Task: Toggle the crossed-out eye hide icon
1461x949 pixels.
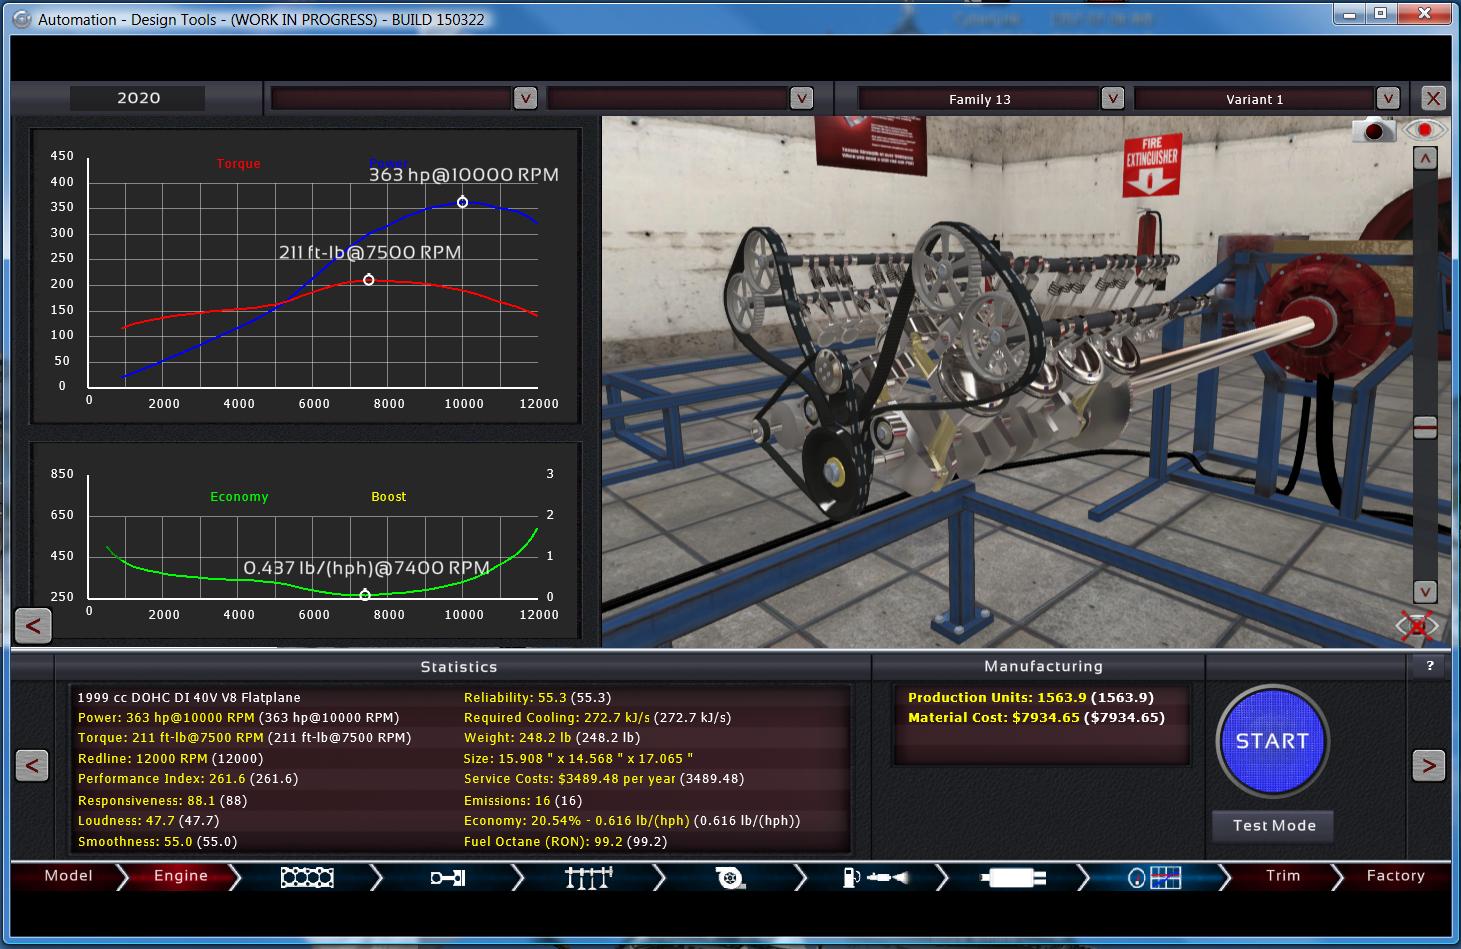Action: click(x=1417, y=626)
